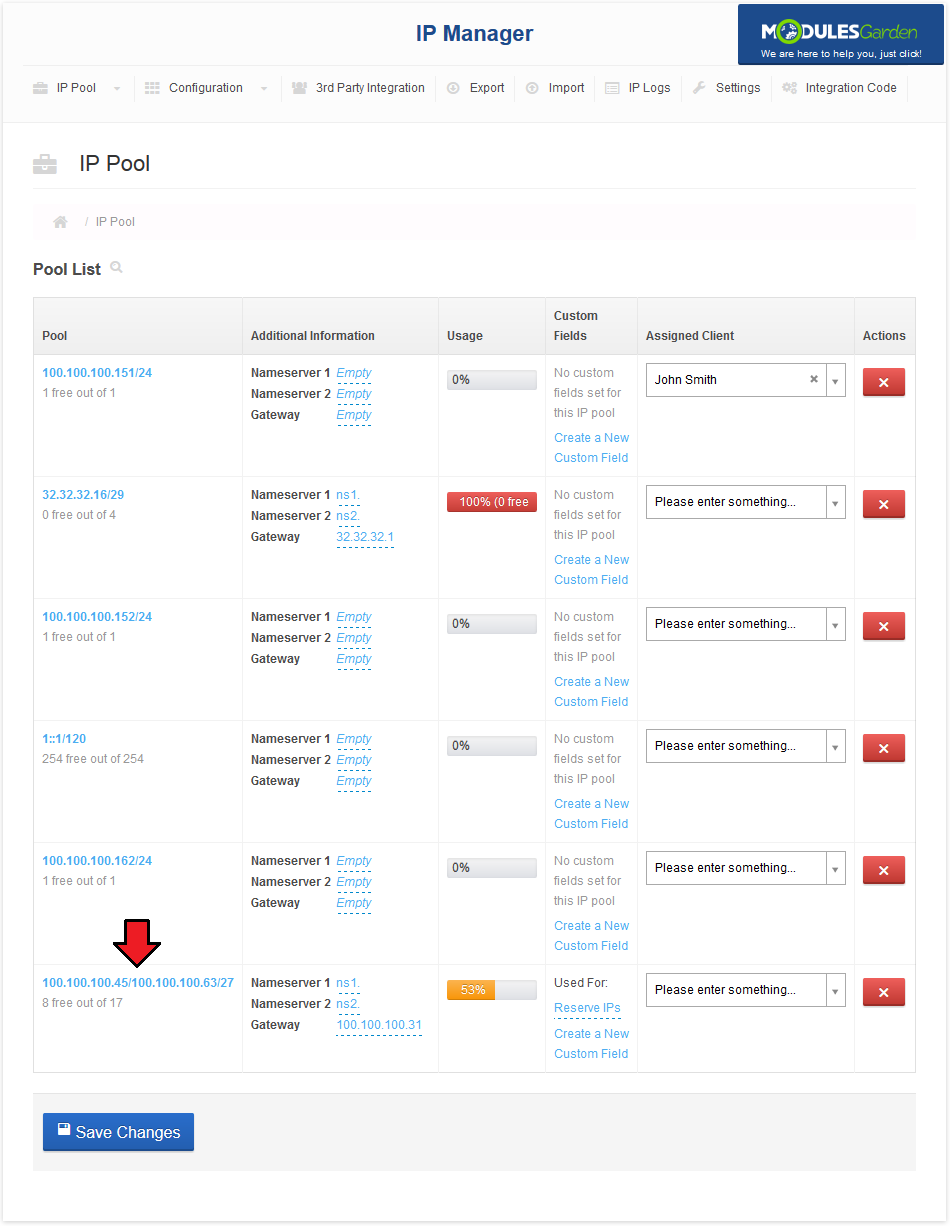The width and height of the screenshot is (950, 1226).
Task: Open the IP Pool menu
Action: (76, 88)
